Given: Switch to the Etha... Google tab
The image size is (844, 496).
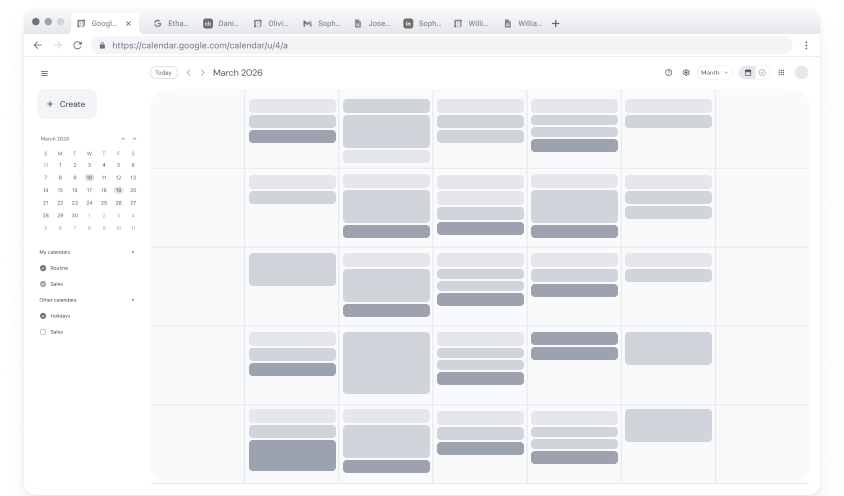Looking at the screenshot, I should tap(171, 24).
